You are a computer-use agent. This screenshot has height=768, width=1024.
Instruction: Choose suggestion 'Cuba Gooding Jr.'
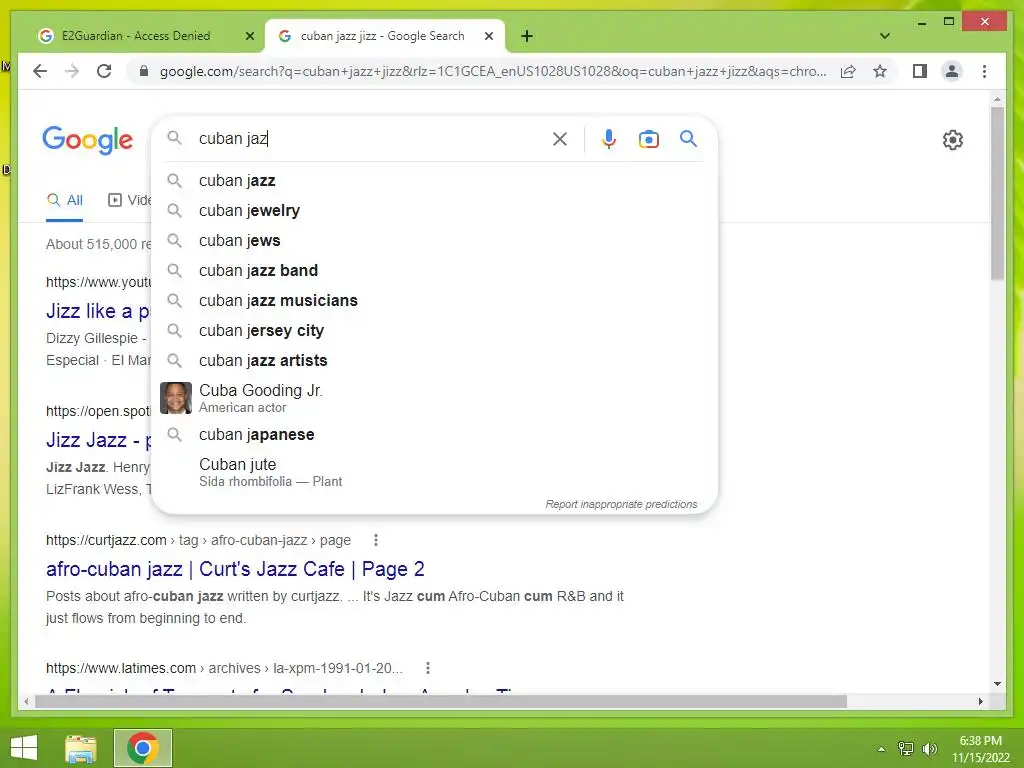coord(434,398)
